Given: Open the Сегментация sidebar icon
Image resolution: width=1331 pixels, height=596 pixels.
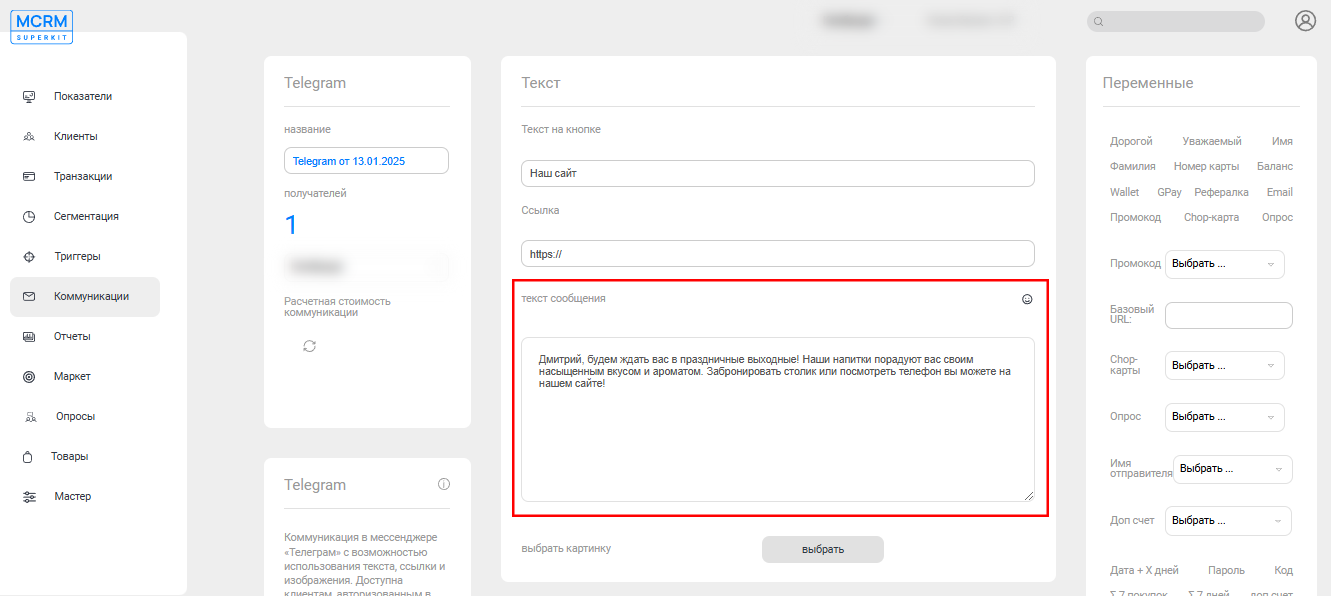Looking at the screenshot, I should click(x=29, y=217).
